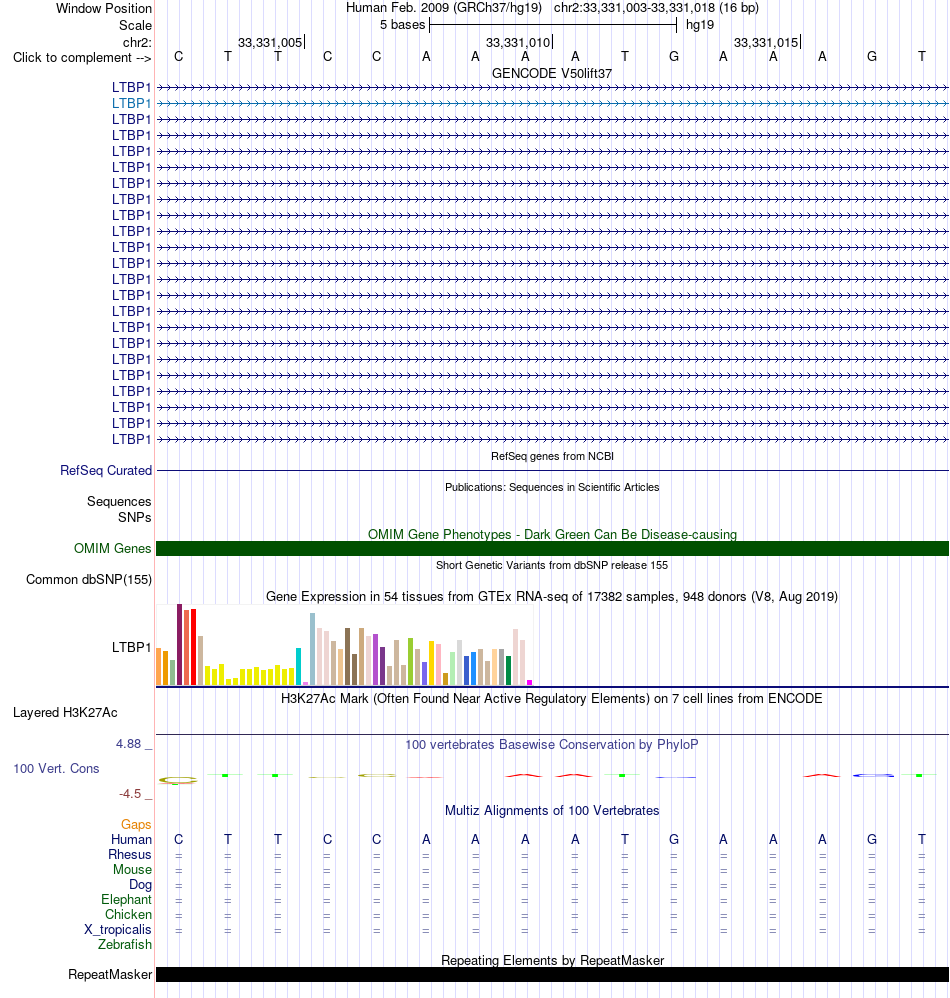Click the LTBP1 label beside expression bar chart
Screen dimensions: 950x998
(x=132, y=647)
